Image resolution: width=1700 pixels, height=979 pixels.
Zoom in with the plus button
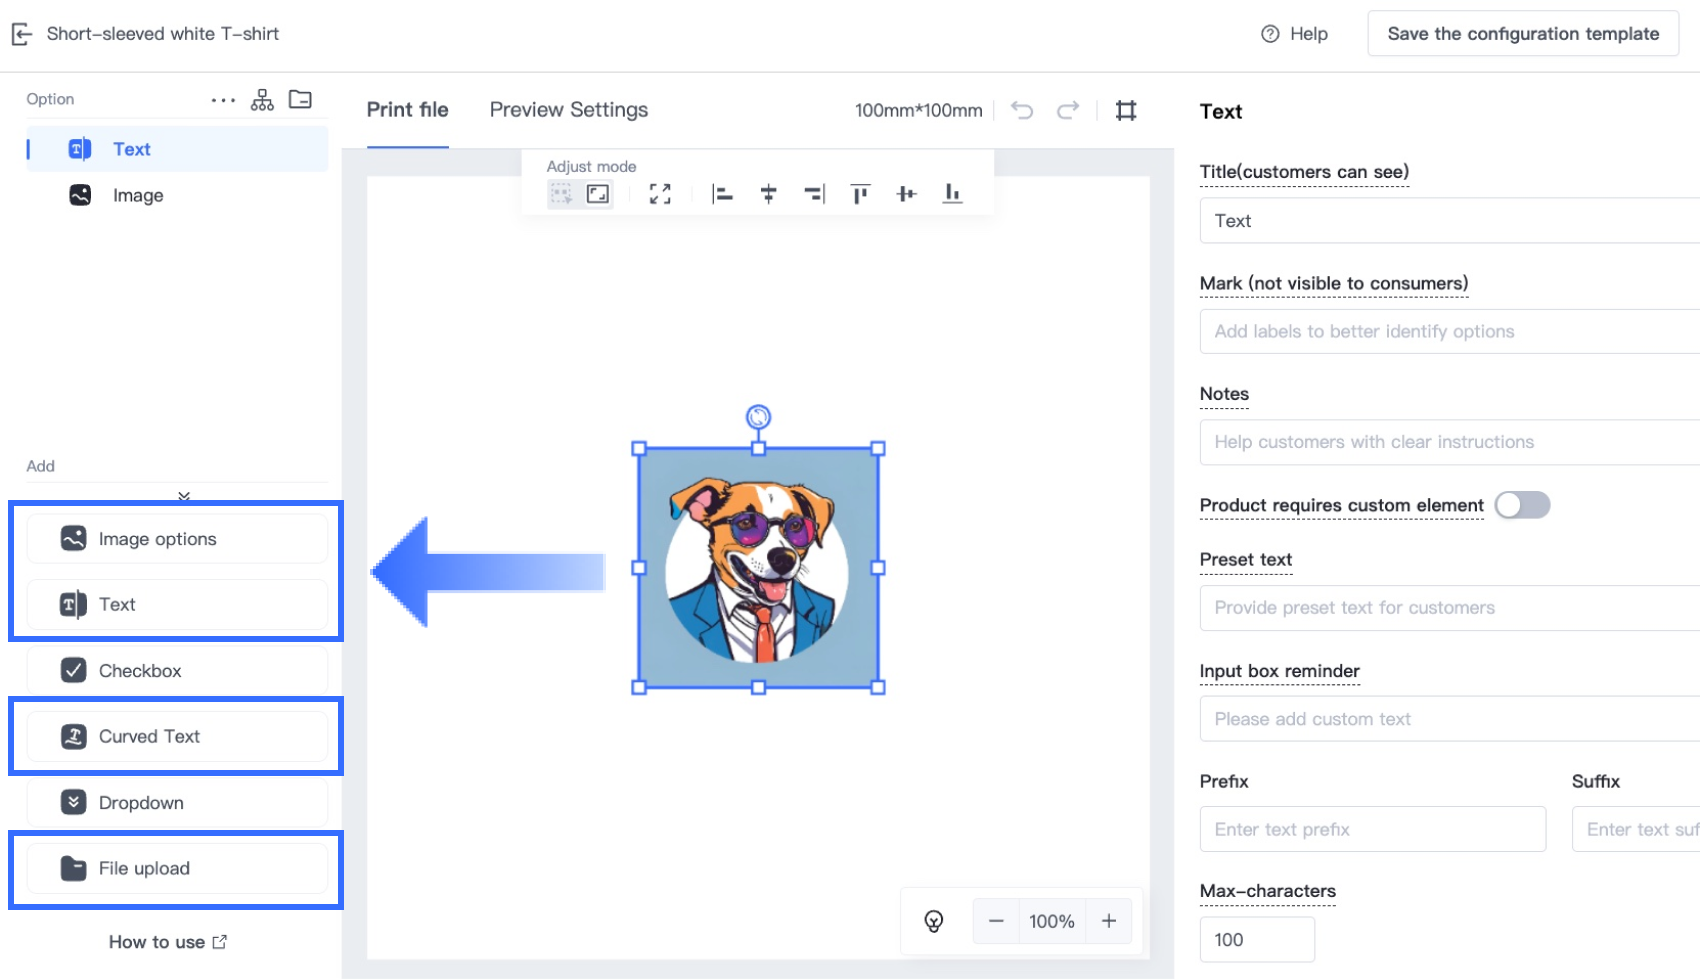[1109, 921]
